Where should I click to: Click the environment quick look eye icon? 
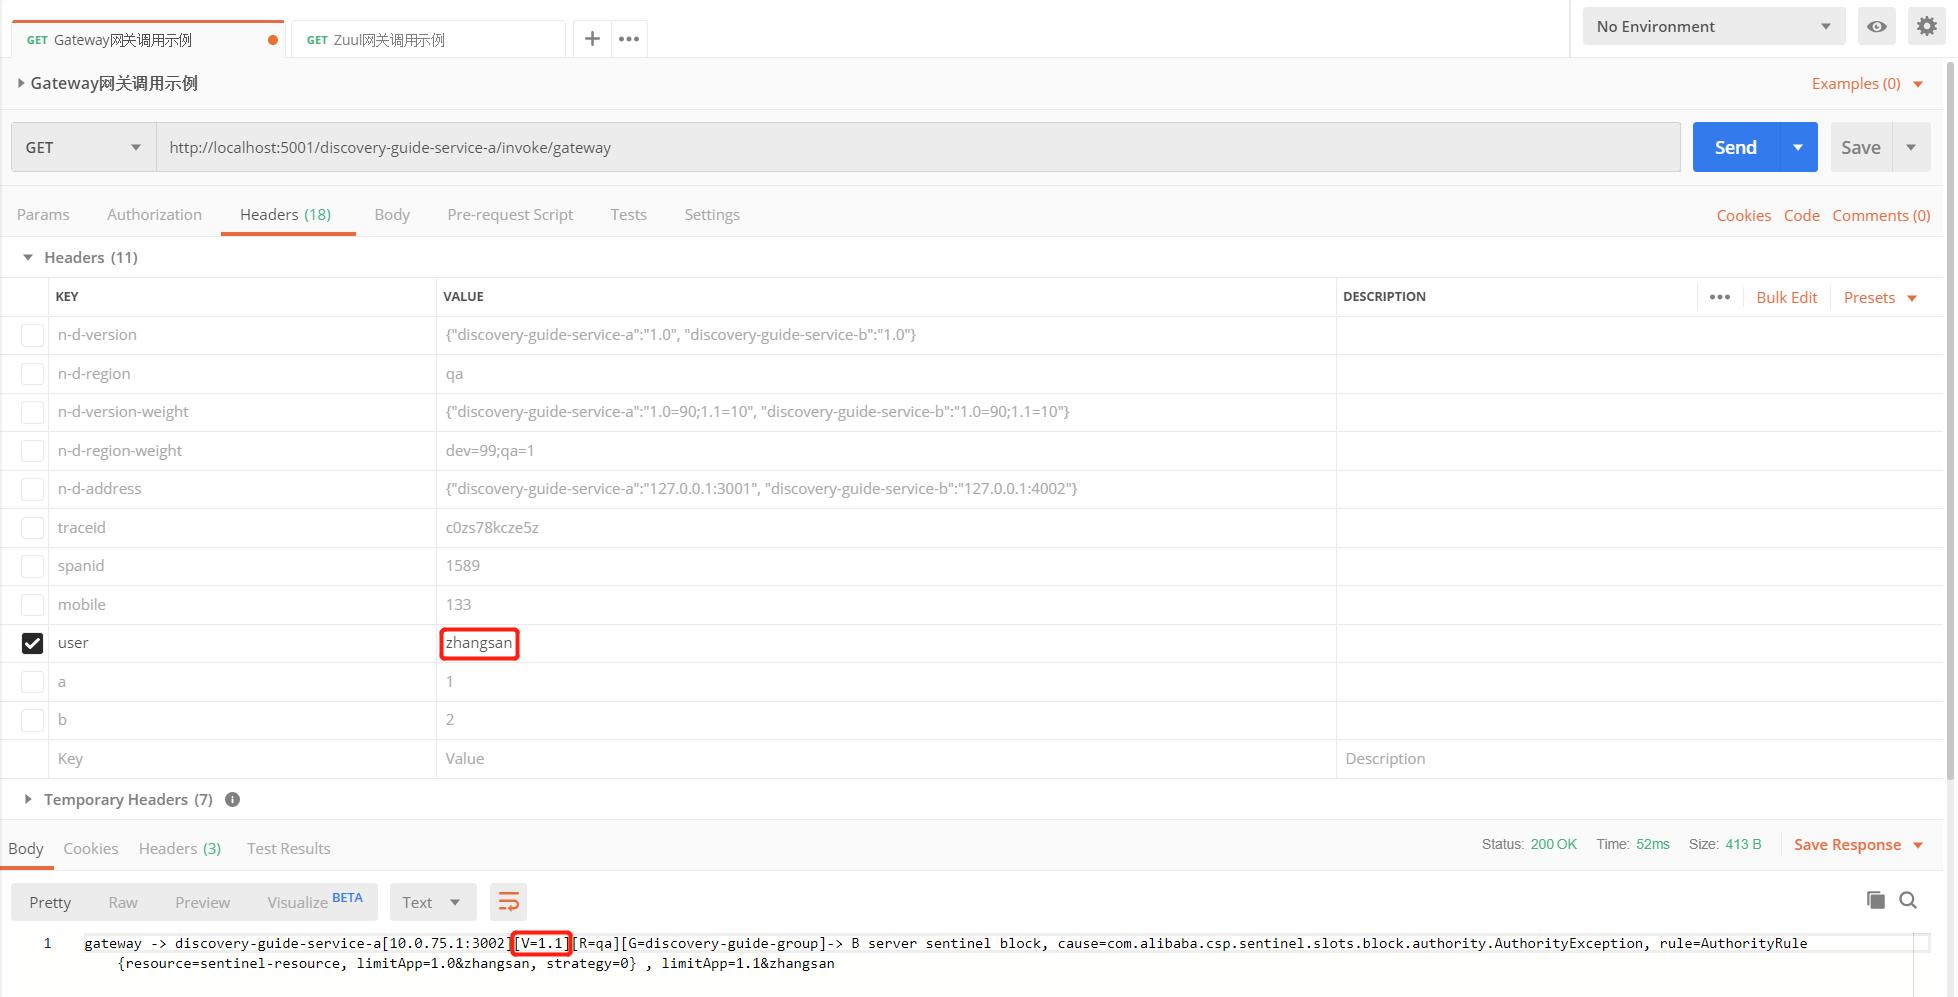(1877, 27)
